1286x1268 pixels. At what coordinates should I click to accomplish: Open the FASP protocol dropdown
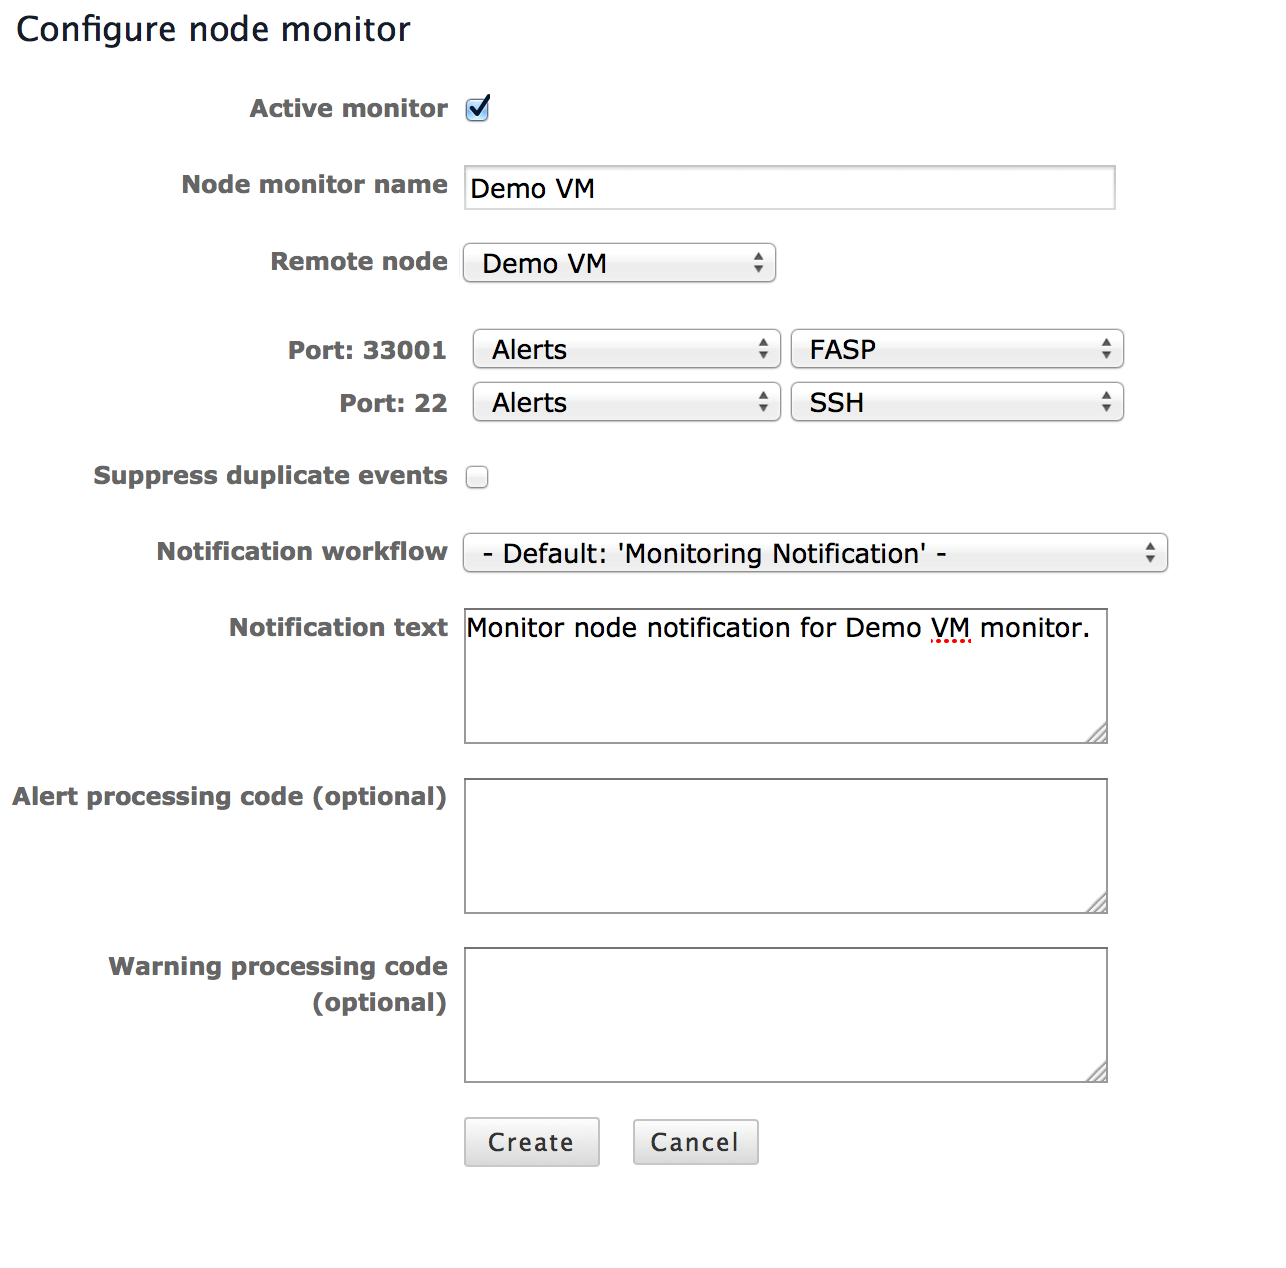coord(957,349)
